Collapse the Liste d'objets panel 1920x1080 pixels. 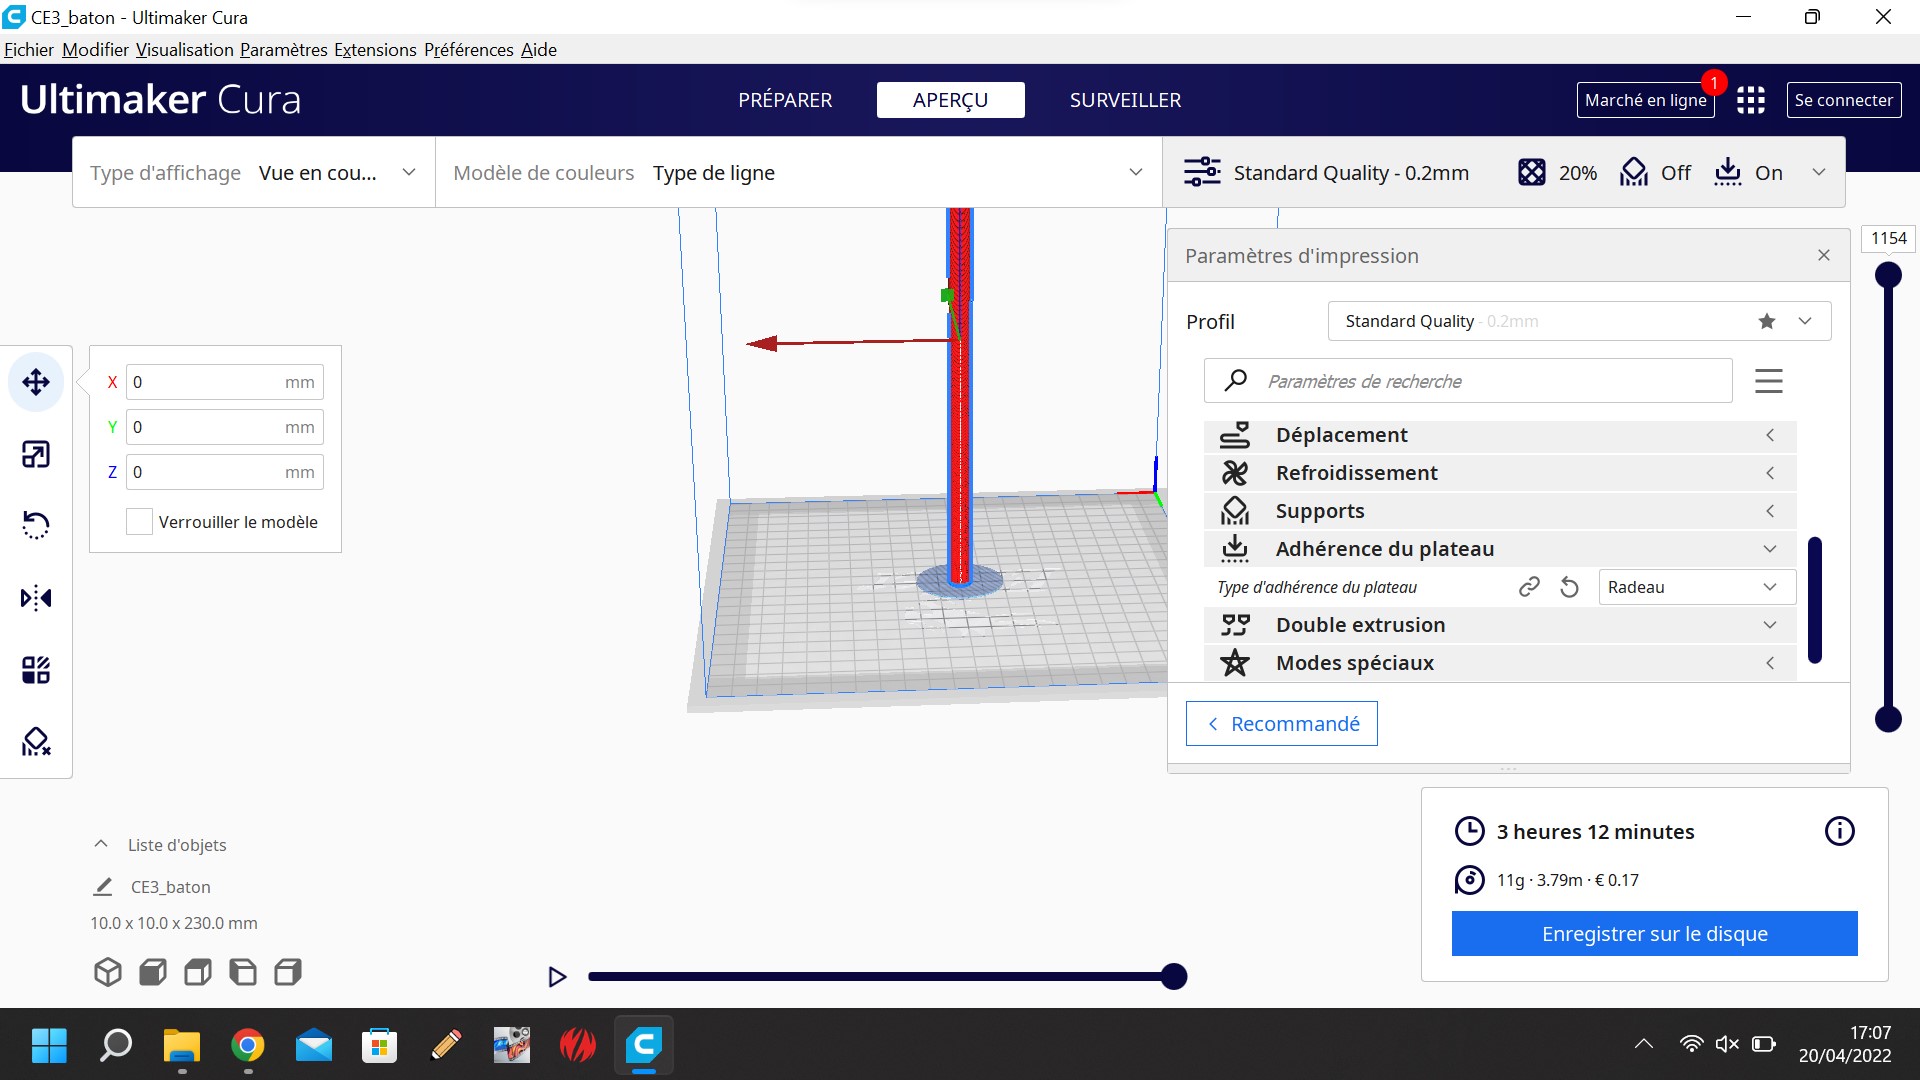pyautogui.click(x=101, y=844)
